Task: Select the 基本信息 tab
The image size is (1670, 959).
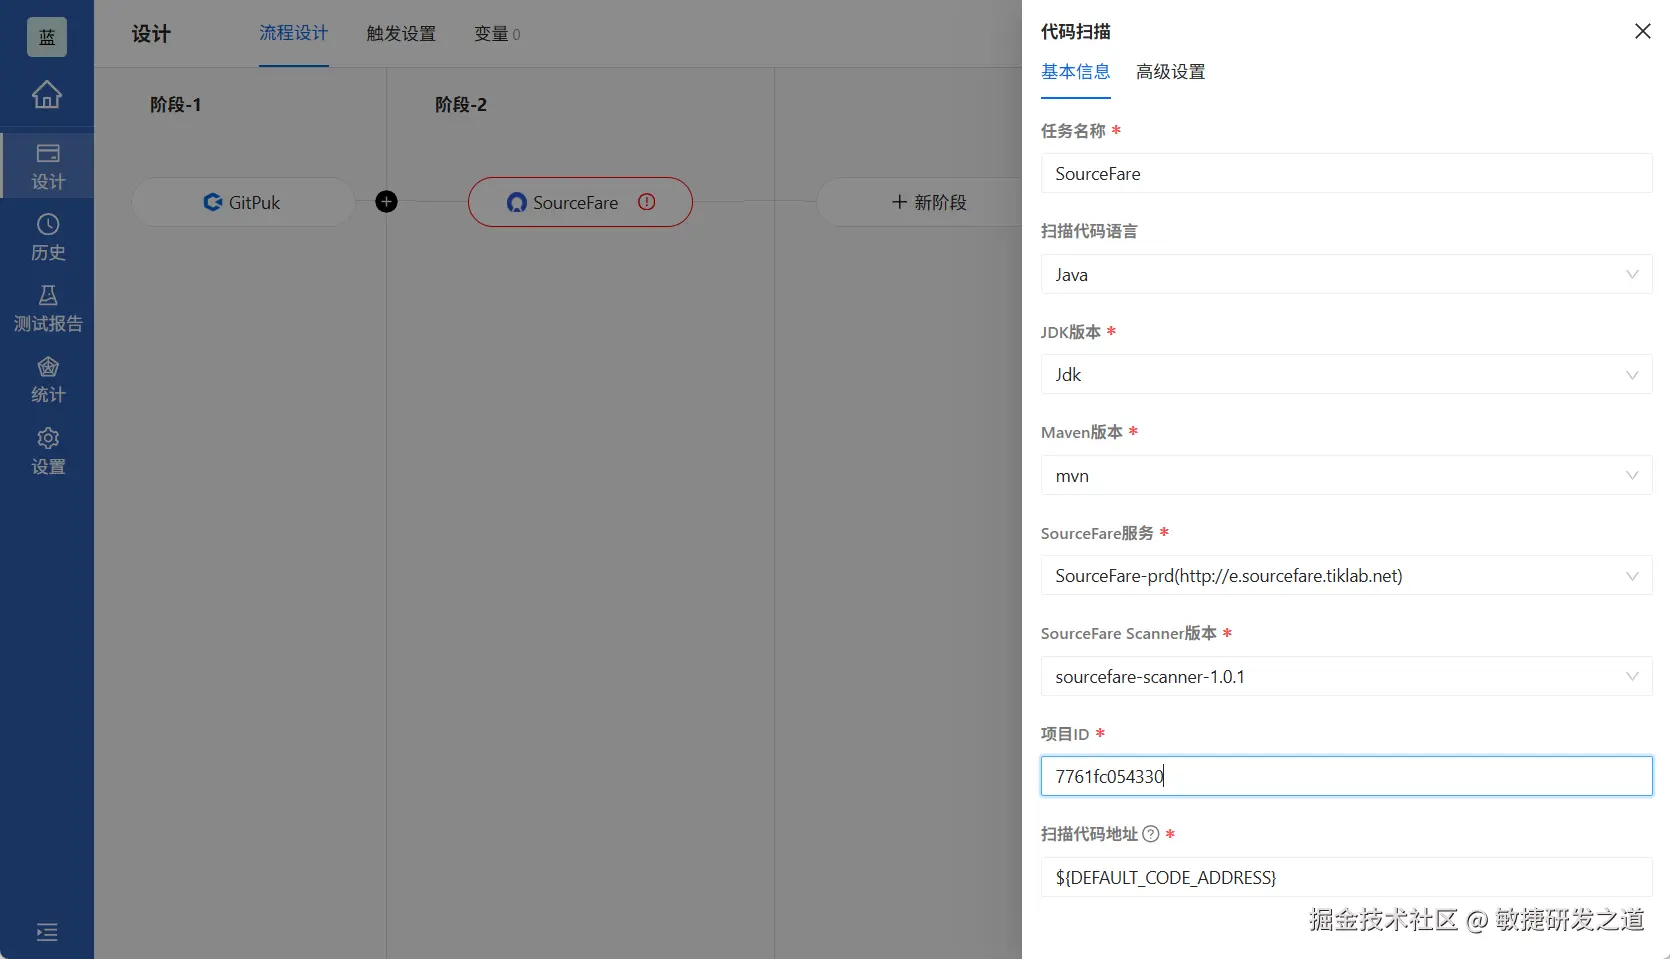Action: click(1076, 72)
